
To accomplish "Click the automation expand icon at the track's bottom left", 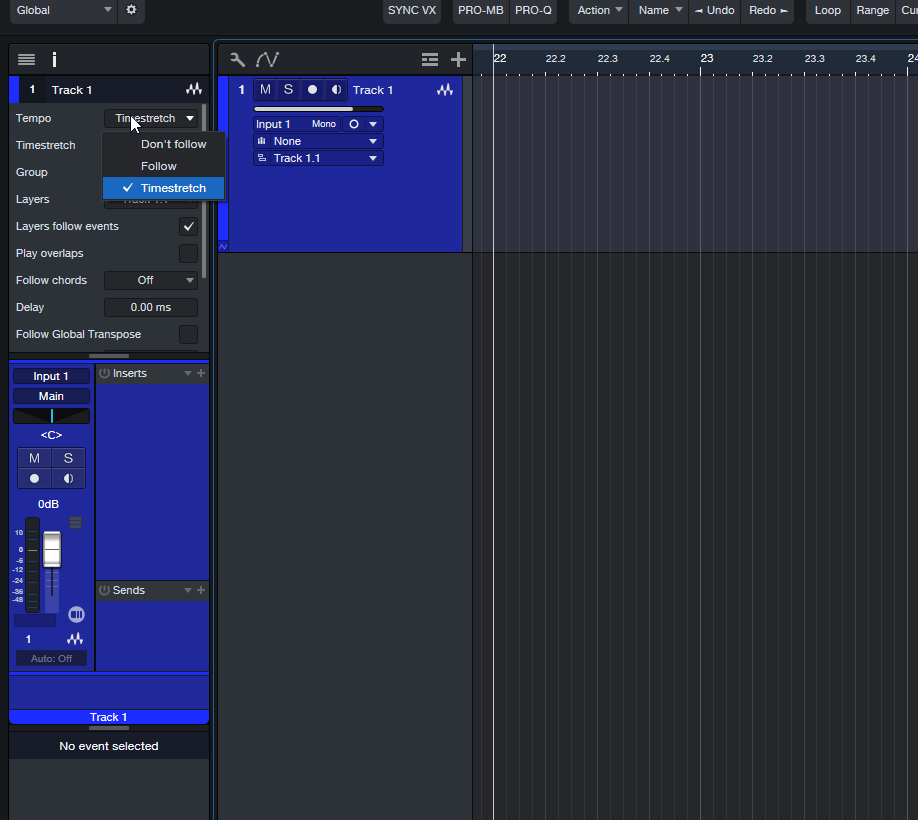I will coord(222,246).
